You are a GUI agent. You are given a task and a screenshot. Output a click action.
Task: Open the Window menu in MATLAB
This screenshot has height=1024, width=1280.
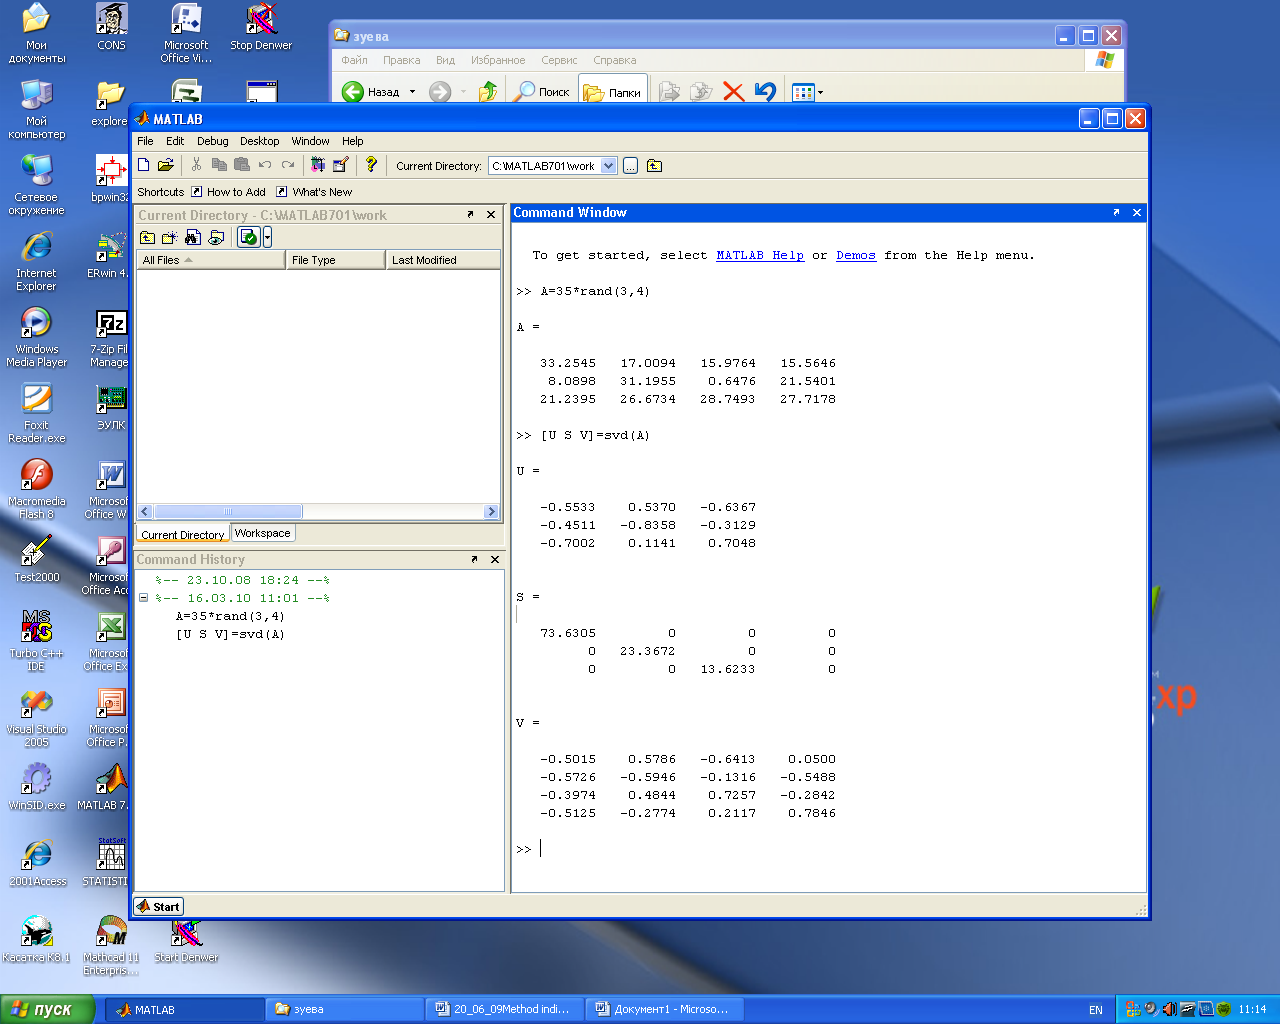pyautogui.click(x=310, y=141)
